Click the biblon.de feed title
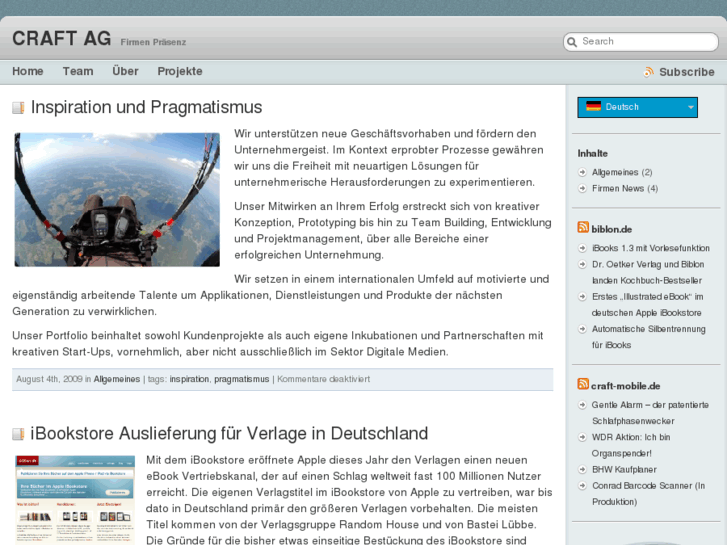727x545 pixels. pos(612,229)
